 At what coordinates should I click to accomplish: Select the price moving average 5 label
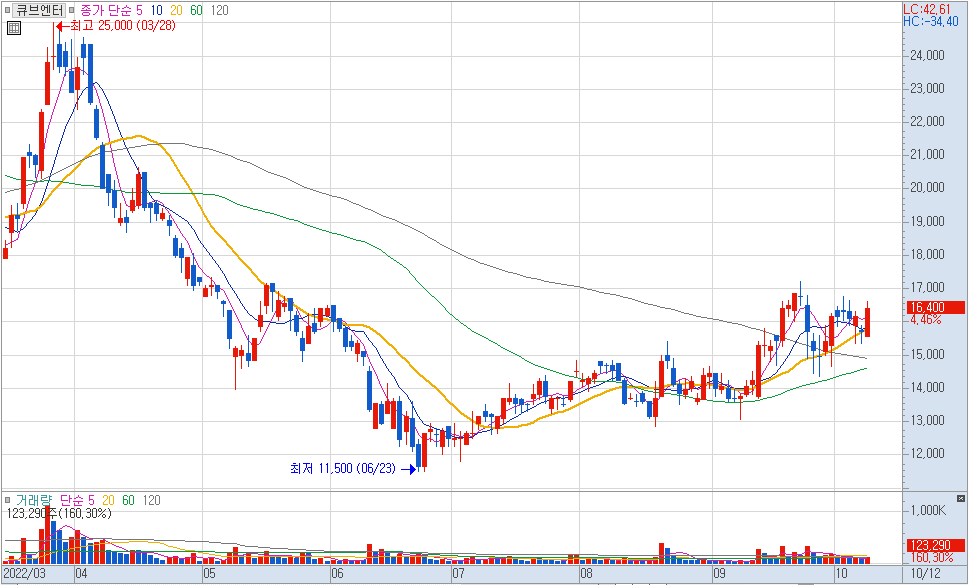click(x=140, y=11)
